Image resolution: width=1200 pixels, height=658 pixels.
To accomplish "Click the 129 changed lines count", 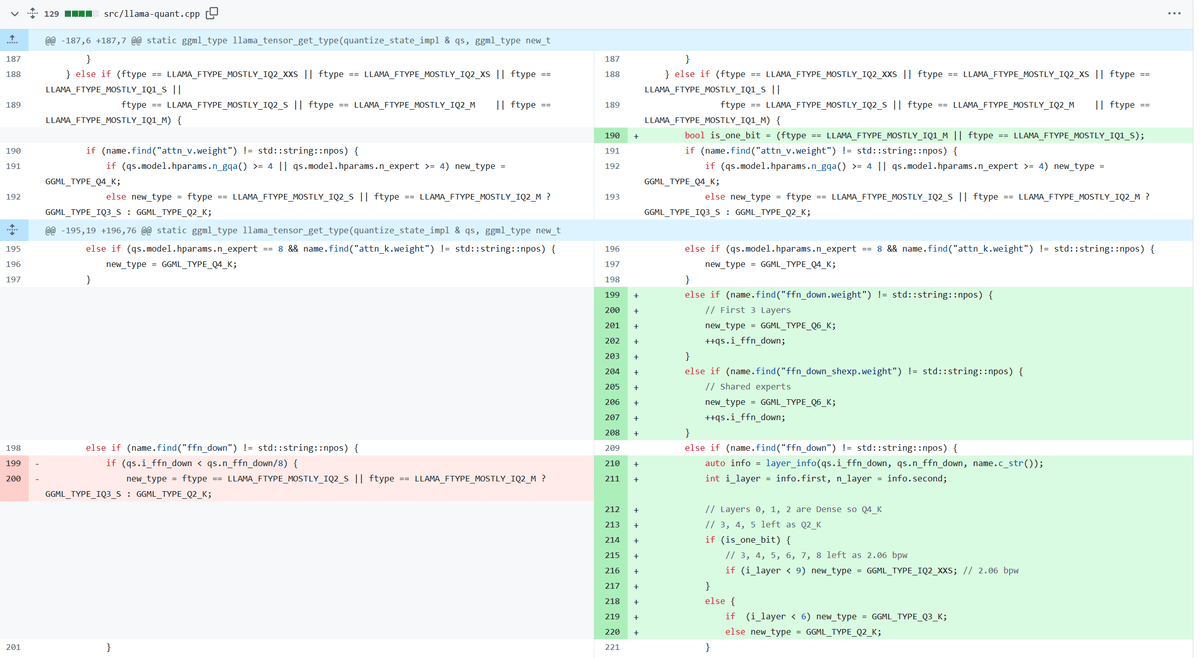I will [52, 14].
